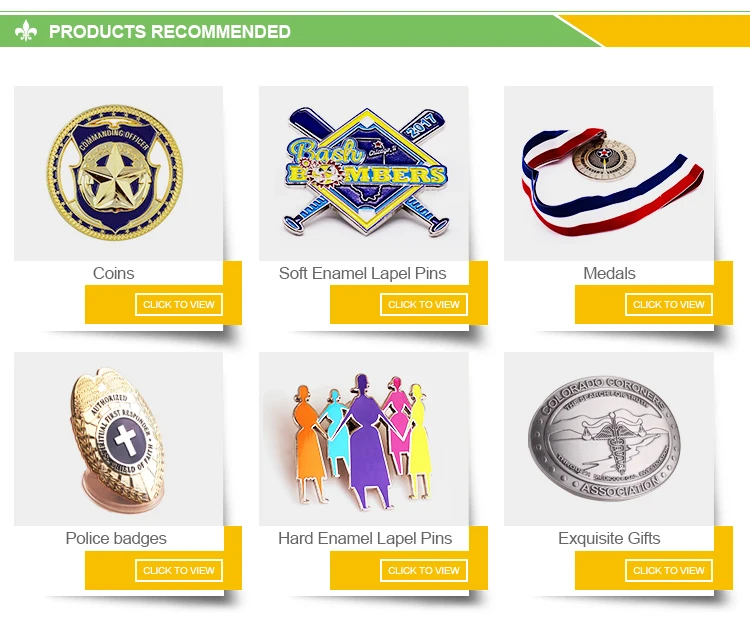750x627 pixels.
Task: Open the Police badges title link
Action: coord(116,539)
